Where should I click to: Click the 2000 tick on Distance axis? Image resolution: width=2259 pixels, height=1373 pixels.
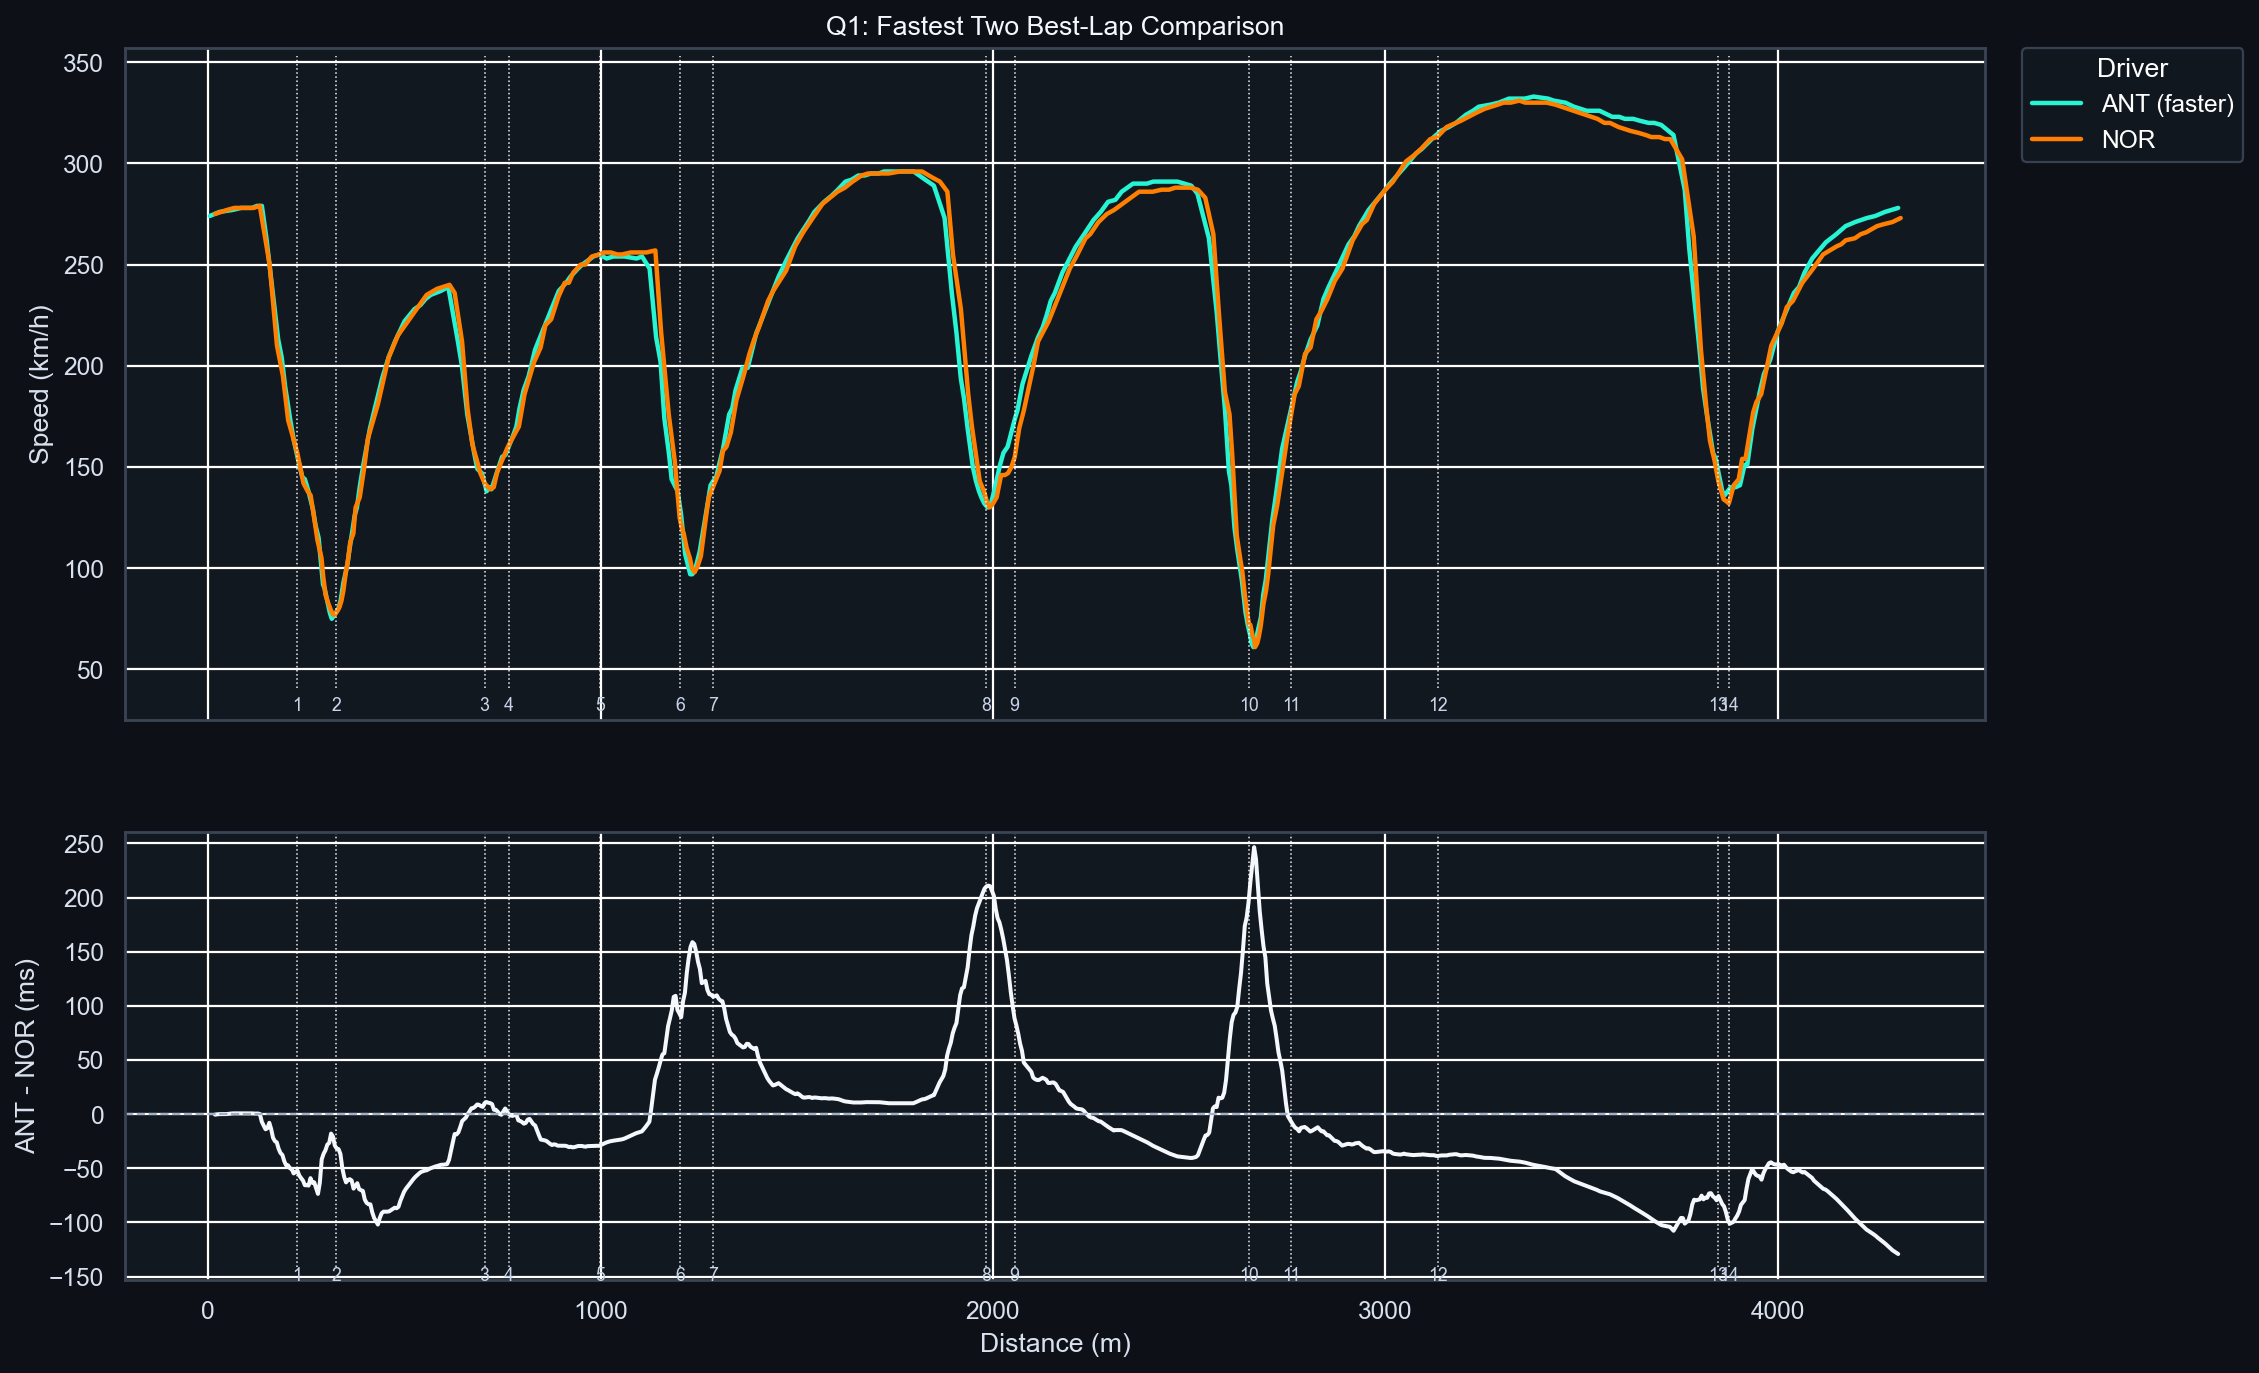point(993,1310)
